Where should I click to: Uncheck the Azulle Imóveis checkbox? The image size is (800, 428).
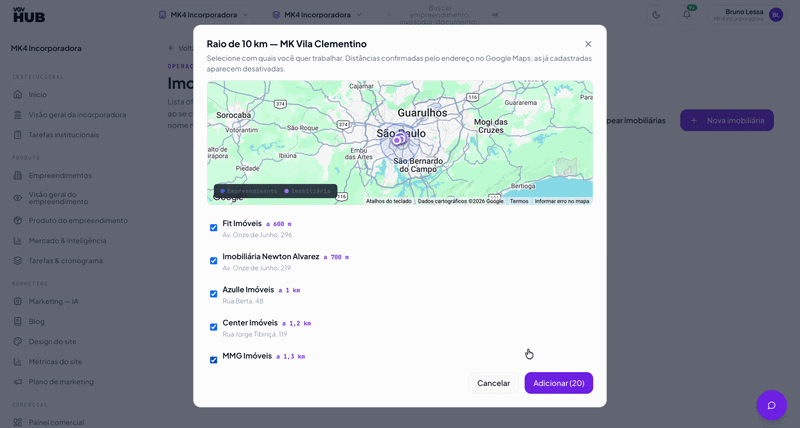click(x=213, y=294)
